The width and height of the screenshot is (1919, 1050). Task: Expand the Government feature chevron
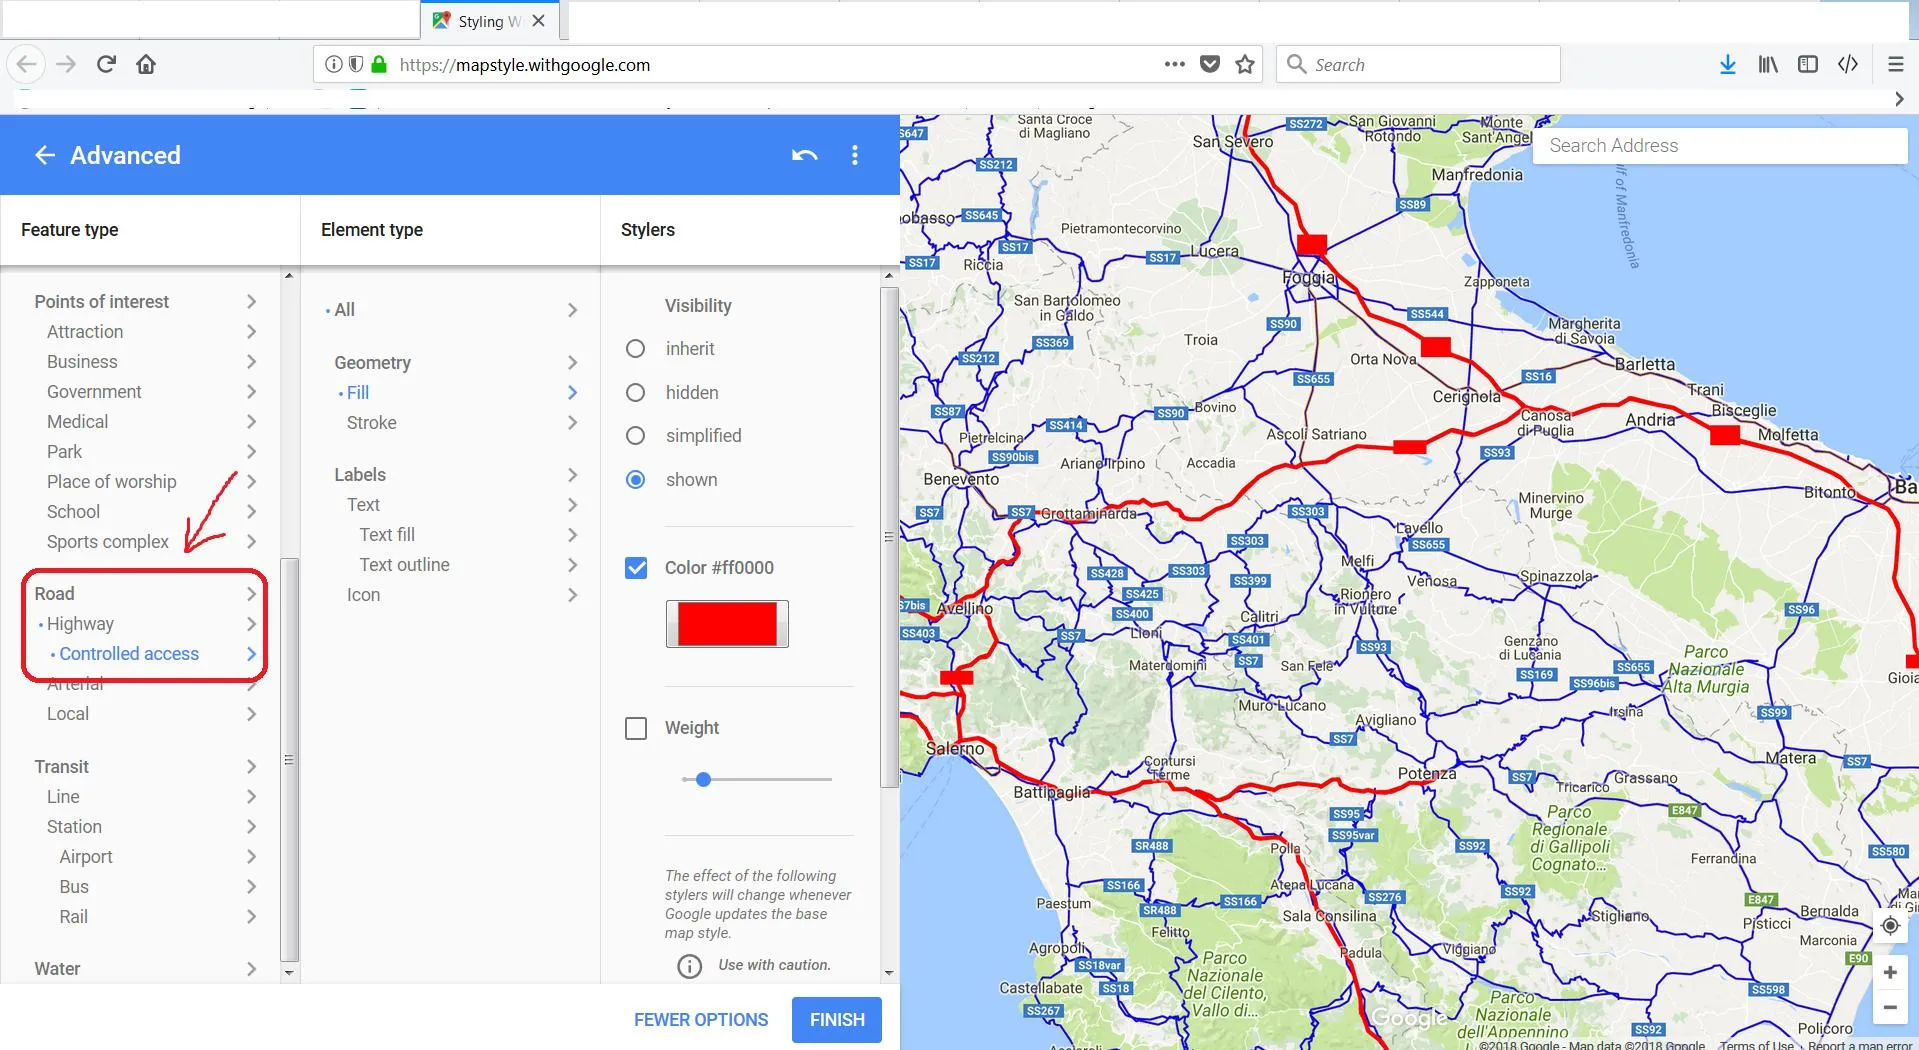[251, 392]
